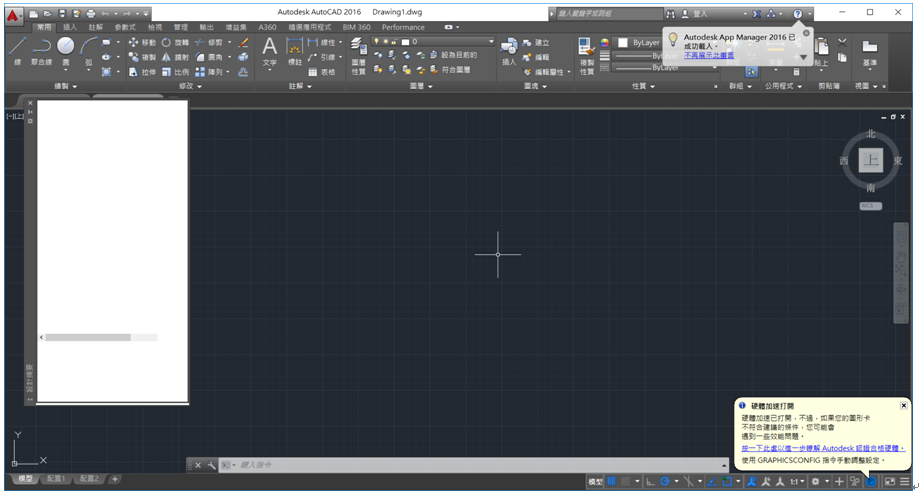Switch to the A360 ribbon tab
Viewport: 921px width, 497px height.
[x=267, y=27]
